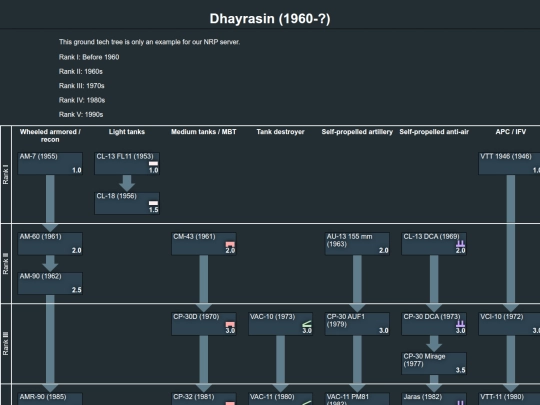Image resolution: width=540 pixels, height=405 pixels.
Task: Click the text 'Rank V: 1990s'
Action: click(81, 114)
